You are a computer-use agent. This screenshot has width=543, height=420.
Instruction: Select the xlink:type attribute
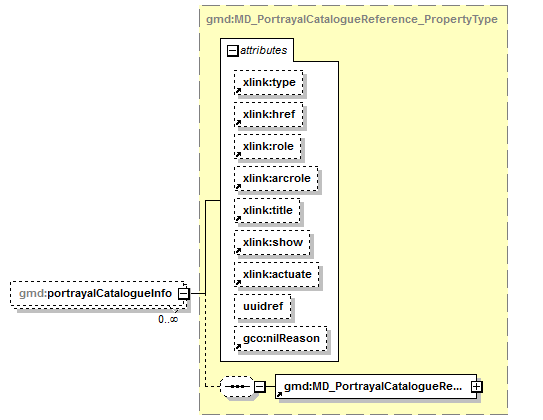coord(269,83)
